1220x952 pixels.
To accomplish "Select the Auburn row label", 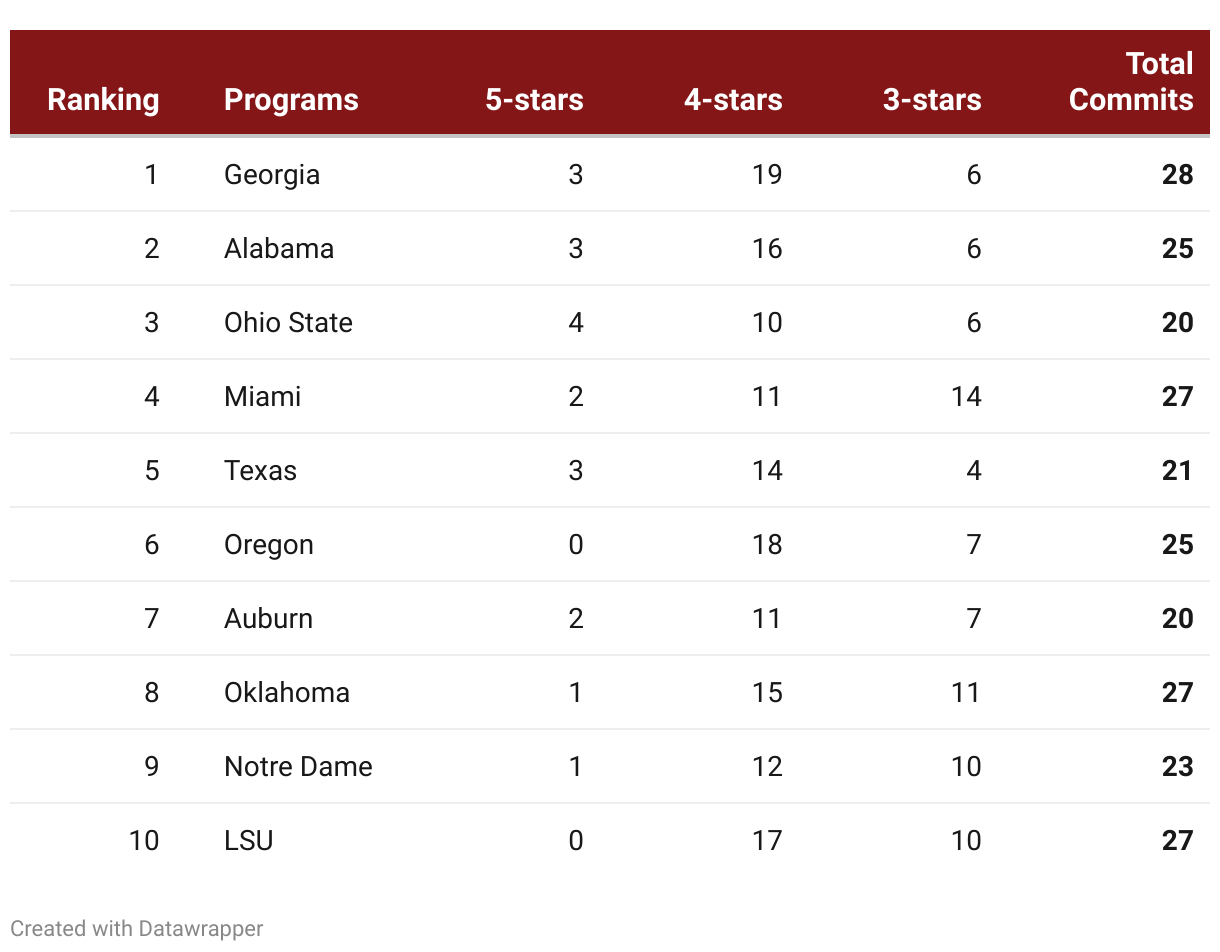I will coord(268,619).
